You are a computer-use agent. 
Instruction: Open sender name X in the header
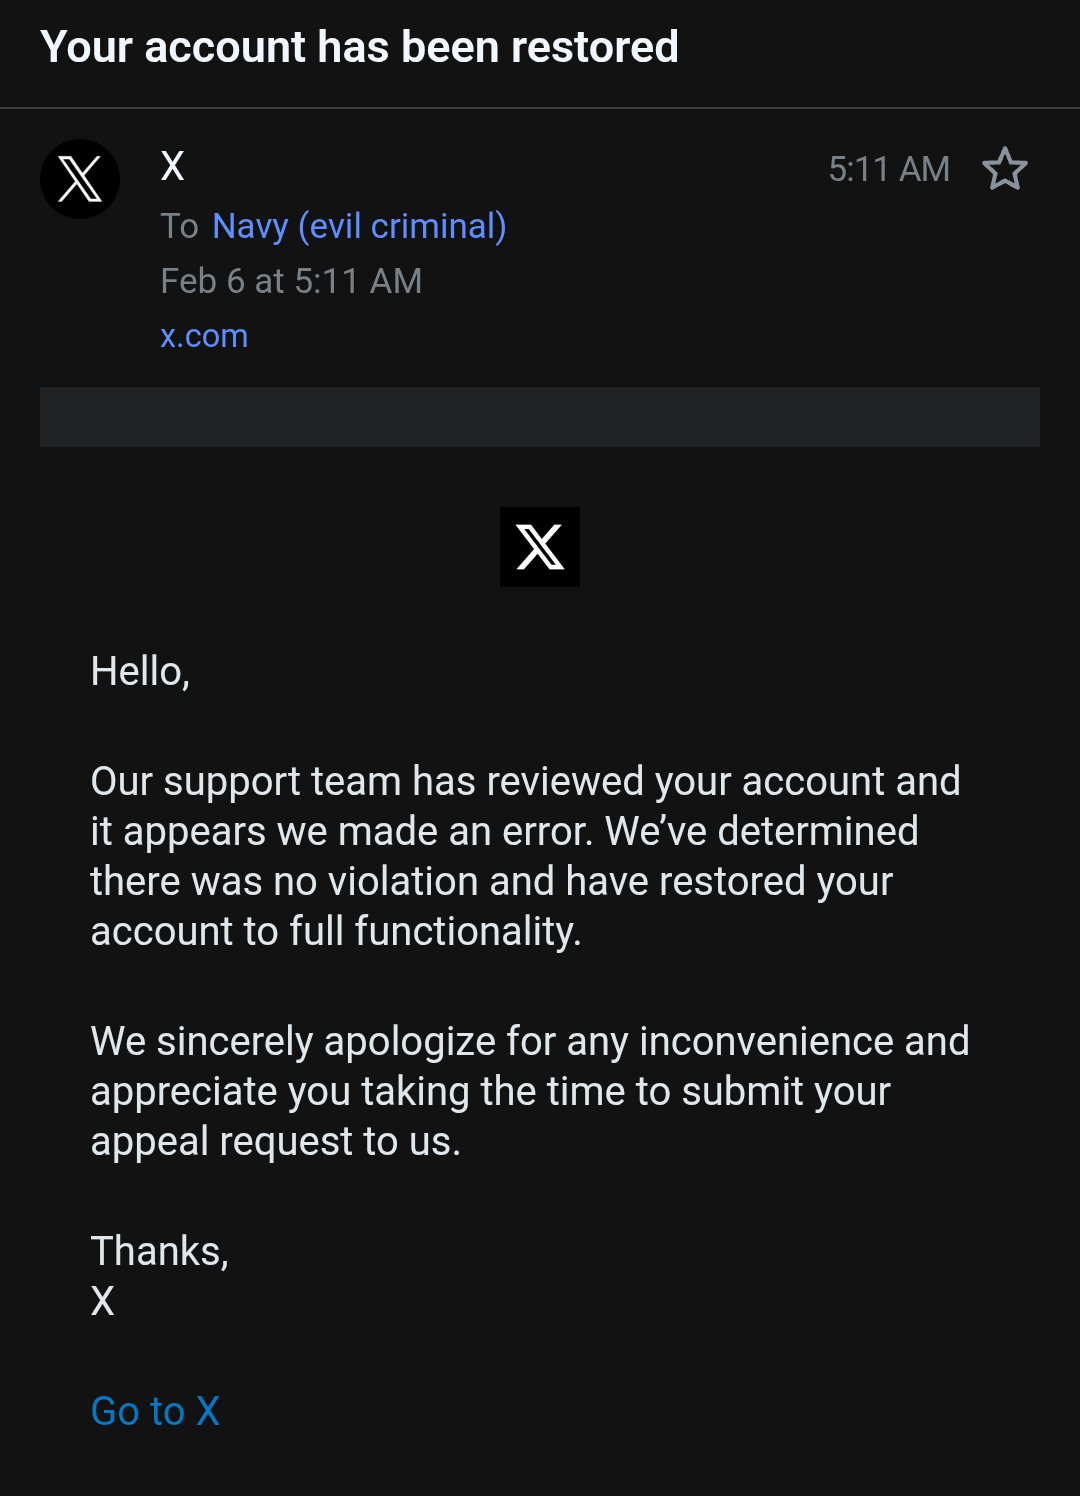click(x=173, y=166)
